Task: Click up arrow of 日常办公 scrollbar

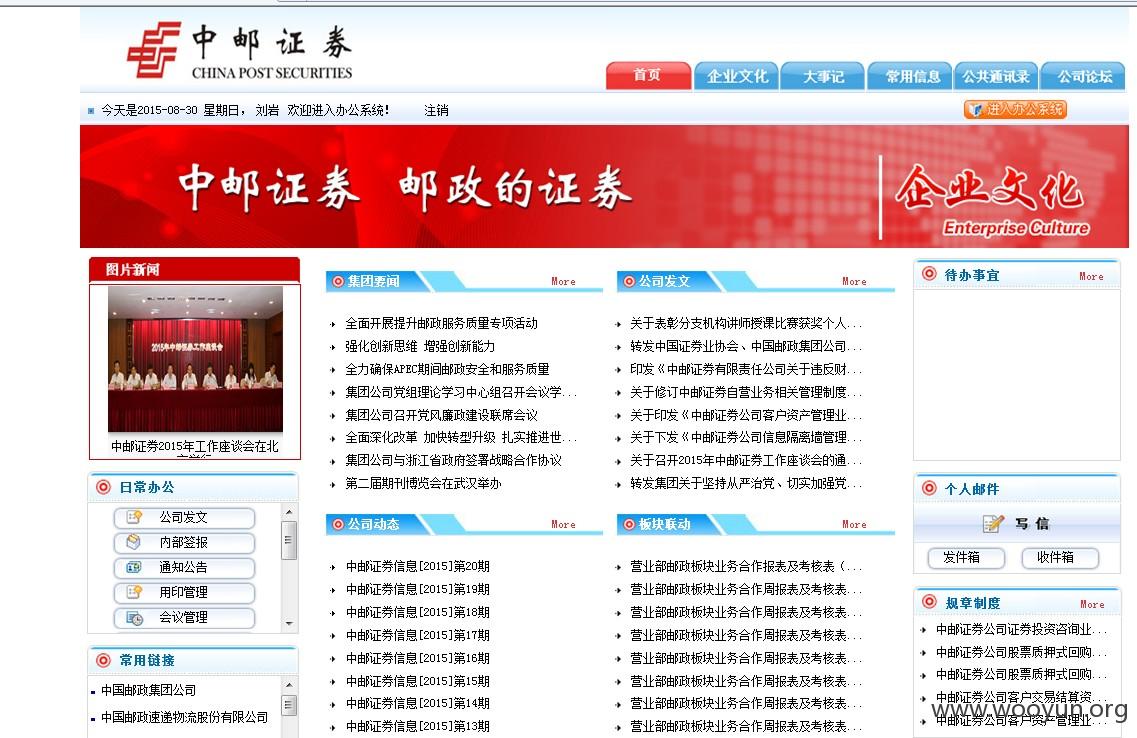Action: [x=289, y=512]
